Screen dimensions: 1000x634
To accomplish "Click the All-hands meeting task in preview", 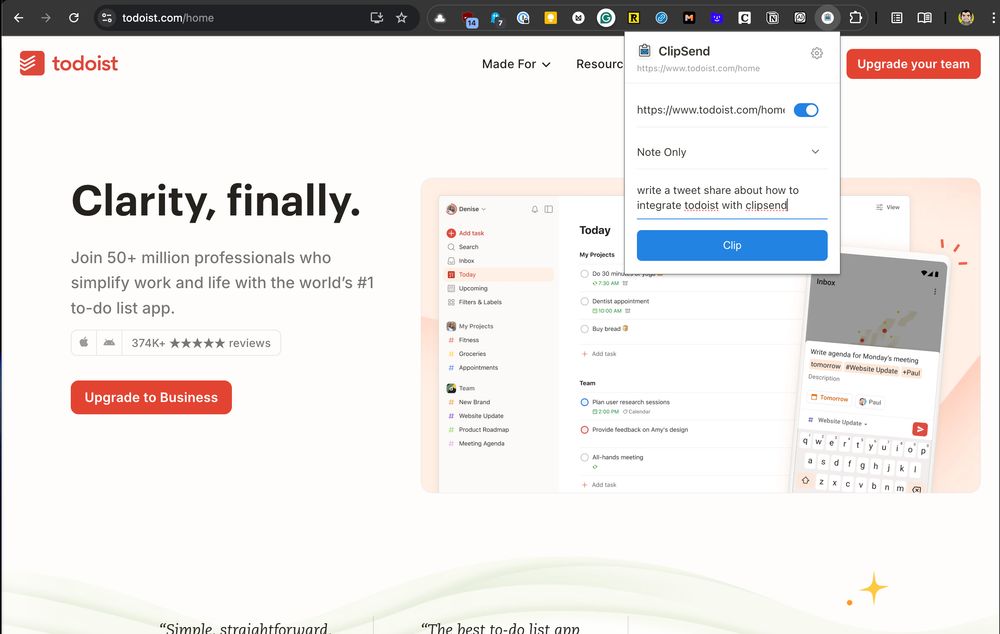I will click(x=617, y=457).
